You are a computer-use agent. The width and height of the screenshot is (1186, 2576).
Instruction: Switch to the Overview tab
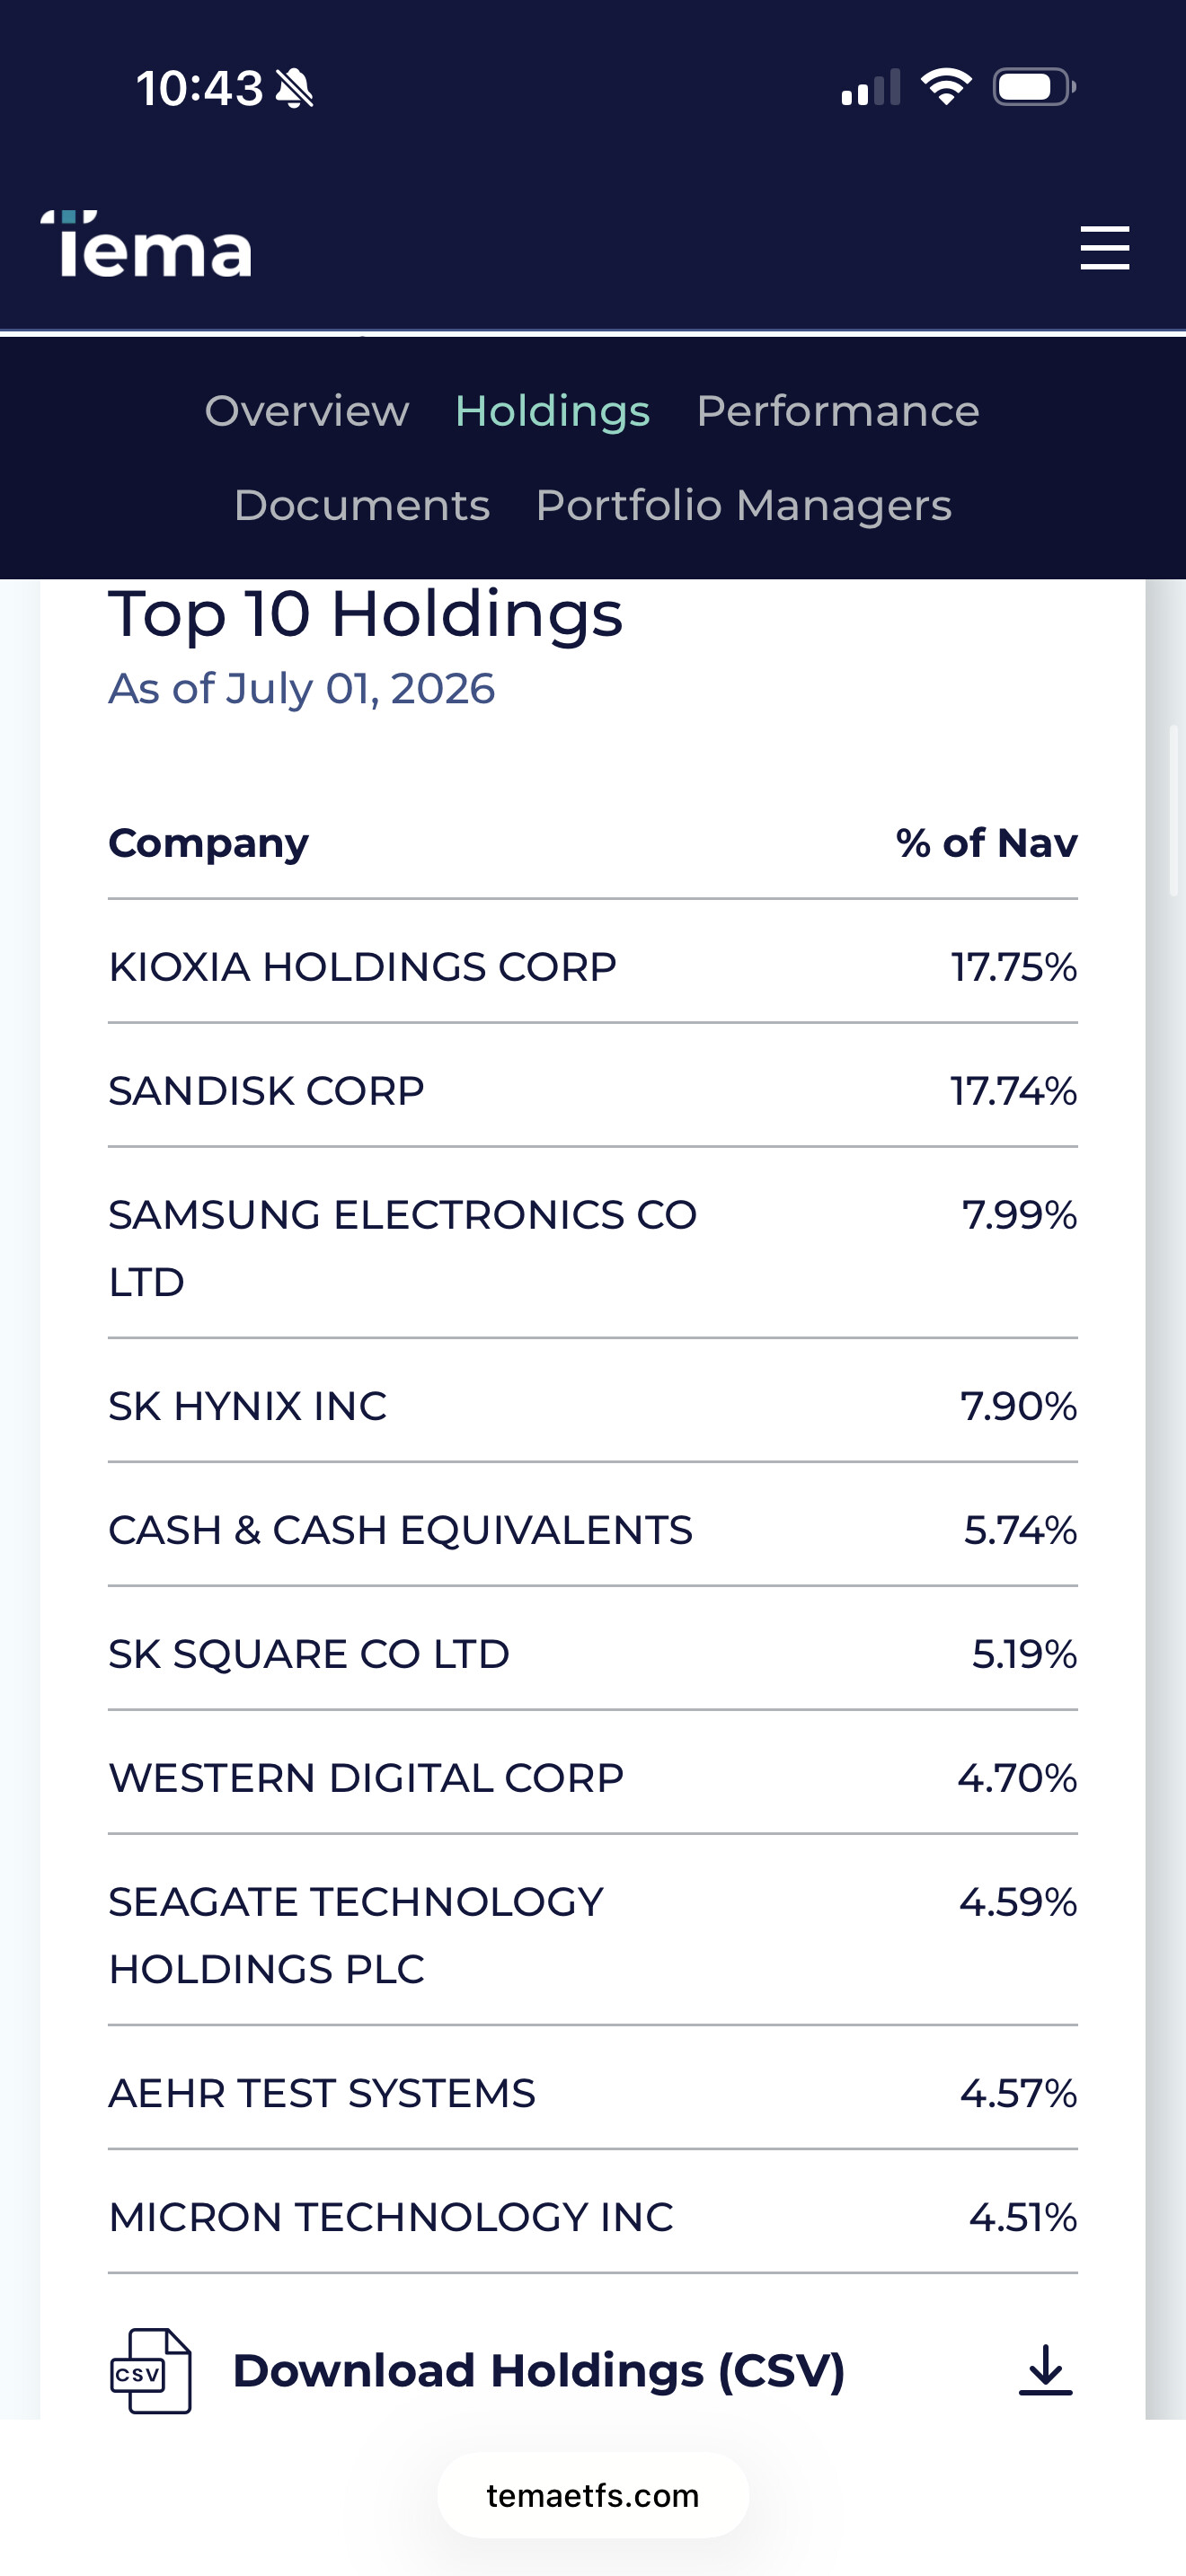[307, 411]
